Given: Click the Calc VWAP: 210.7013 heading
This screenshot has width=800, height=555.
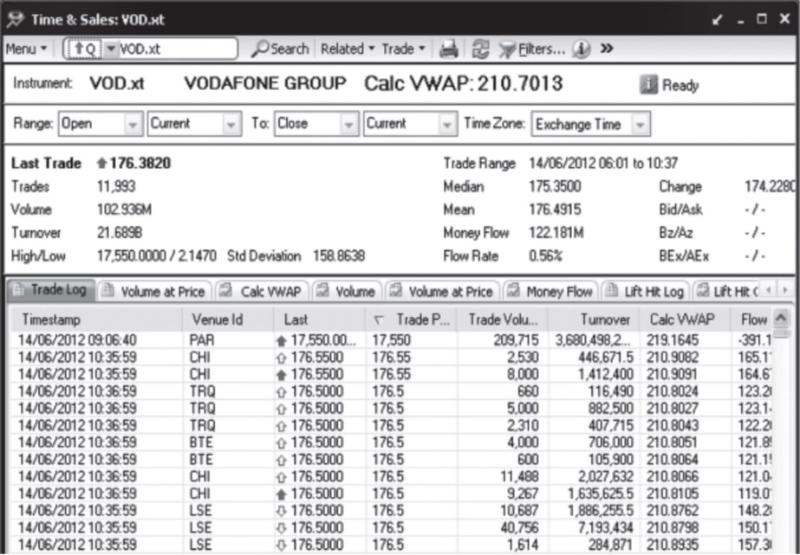Looking at the screenshot, I should 463,84.
